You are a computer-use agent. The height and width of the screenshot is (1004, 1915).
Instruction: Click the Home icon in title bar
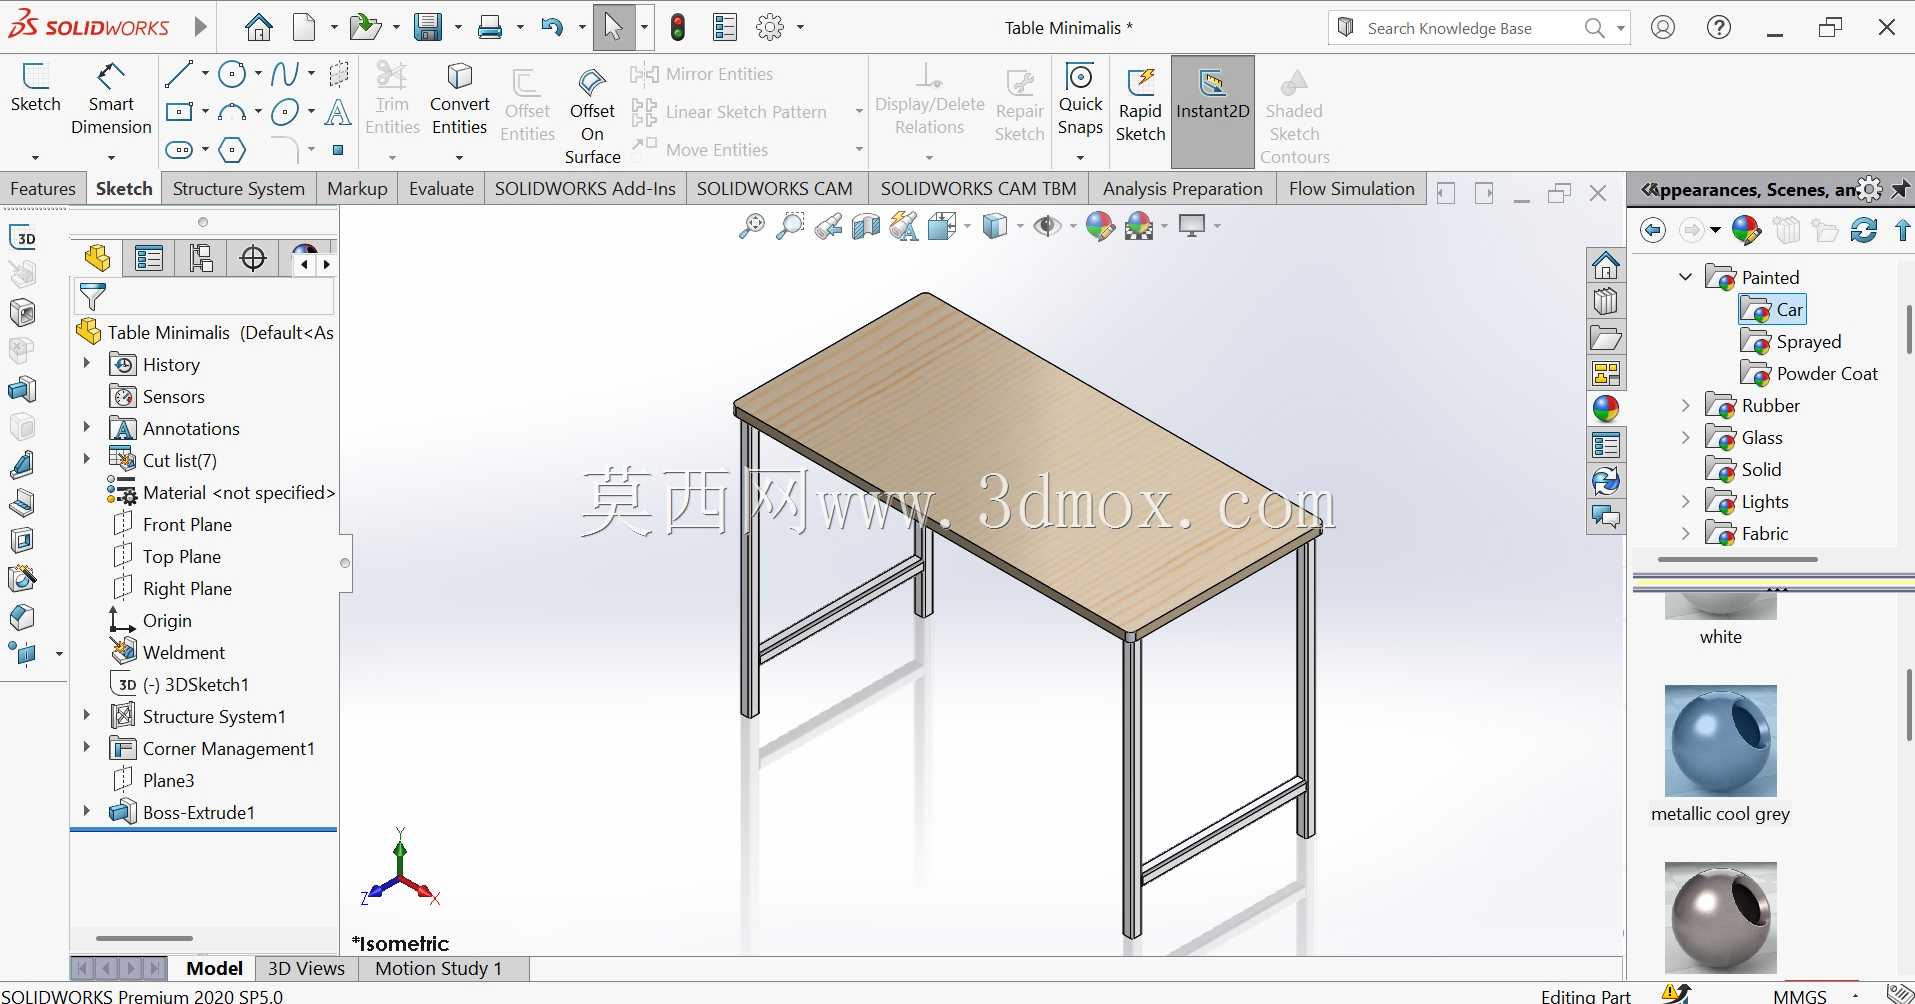(x=258, y=27)
